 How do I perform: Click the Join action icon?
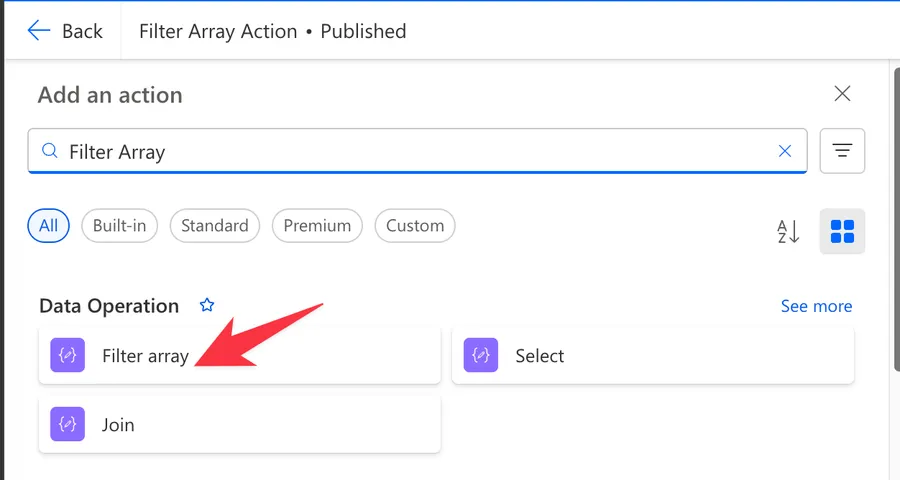pyautogui.click(x=67, y=425)
